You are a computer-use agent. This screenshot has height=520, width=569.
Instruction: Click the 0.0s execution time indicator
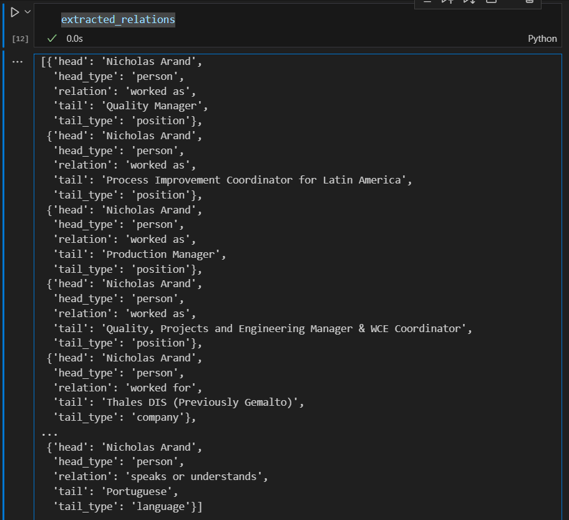(74, 39)
